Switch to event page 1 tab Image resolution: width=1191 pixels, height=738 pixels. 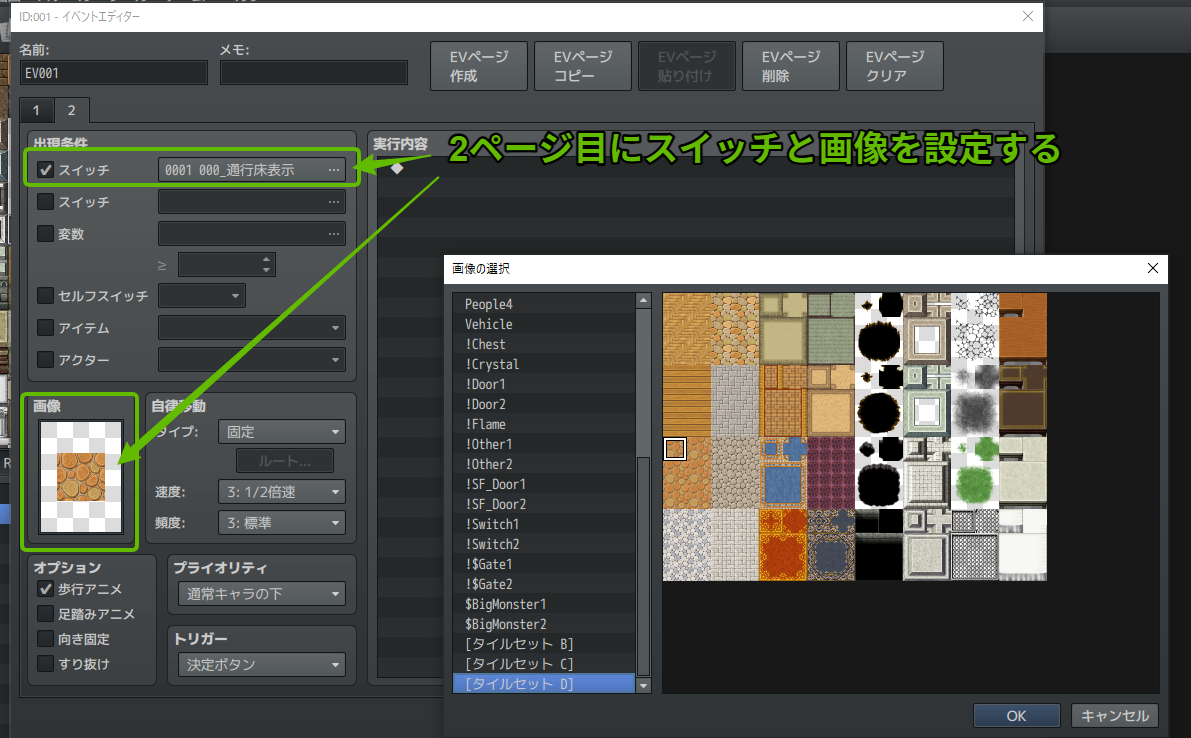pyautogui.click(x=36, y=110)
